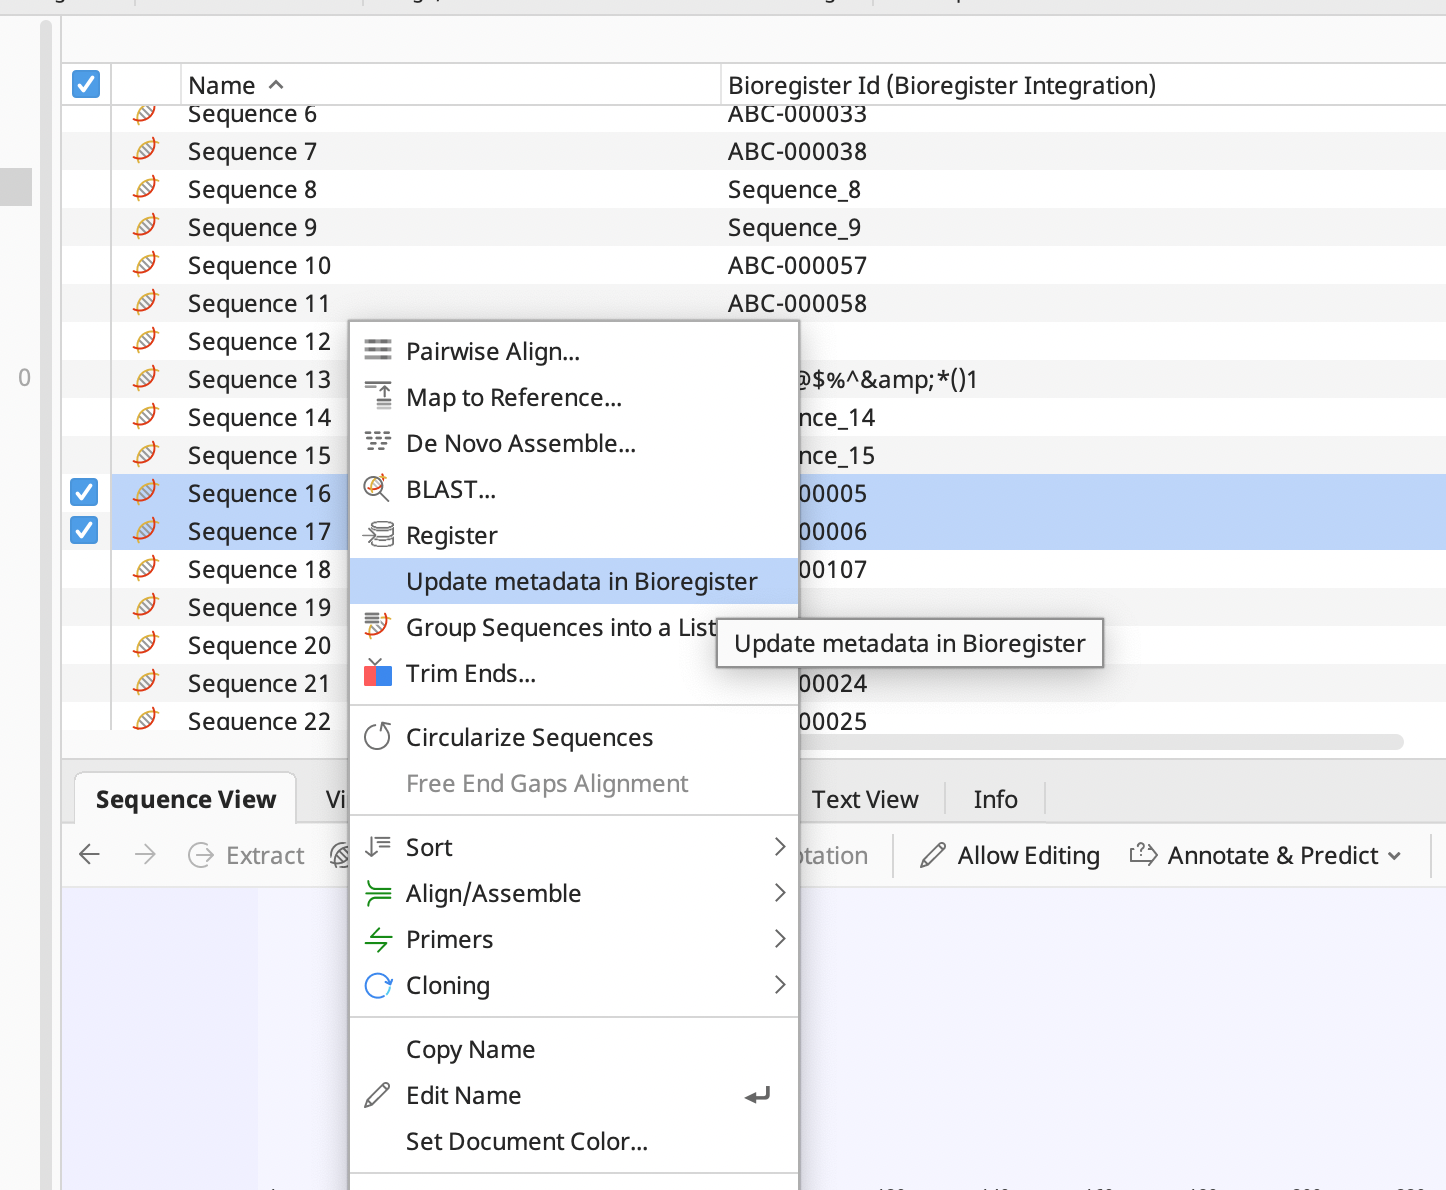
Task: Uncheck the select-all header checkbox
Action: 85,84
